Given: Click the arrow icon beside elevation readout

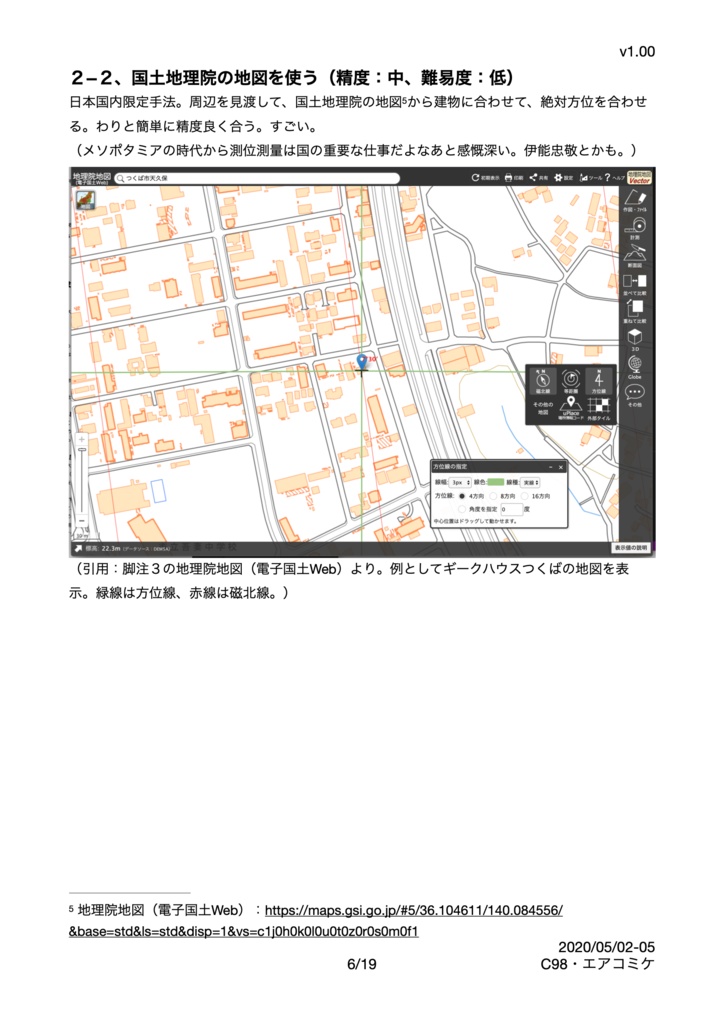Looking at the screenshot, I should [x=78, y=549].
